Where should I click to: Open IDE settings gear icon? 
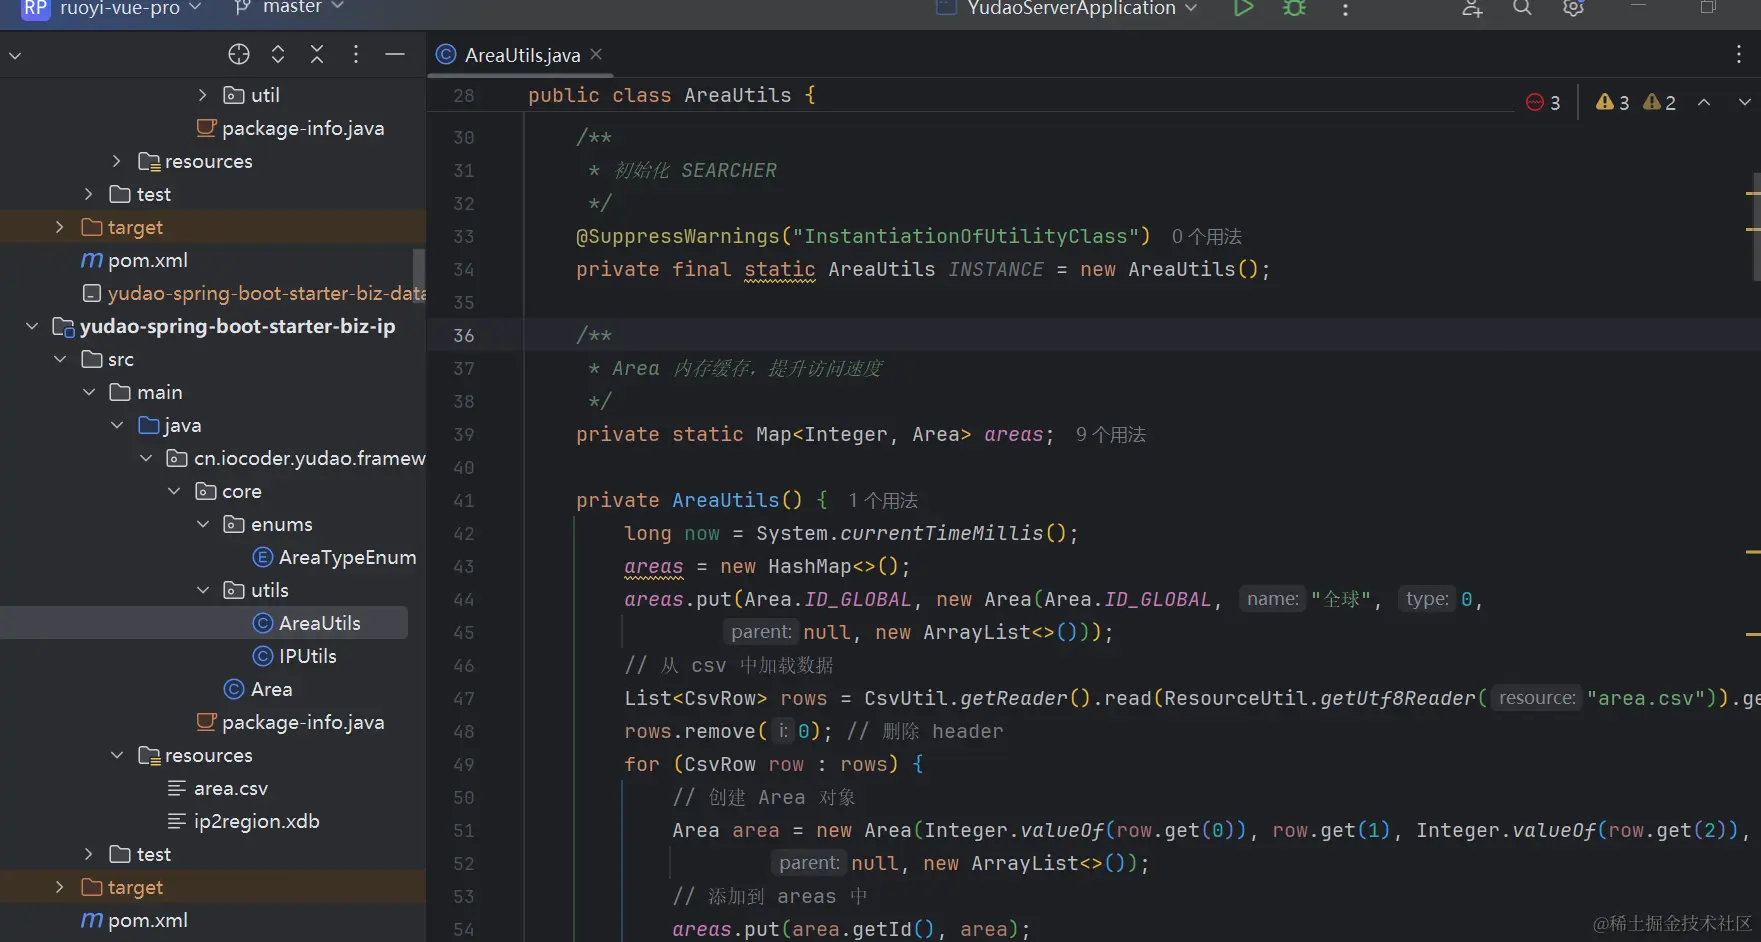(1573, 8)
